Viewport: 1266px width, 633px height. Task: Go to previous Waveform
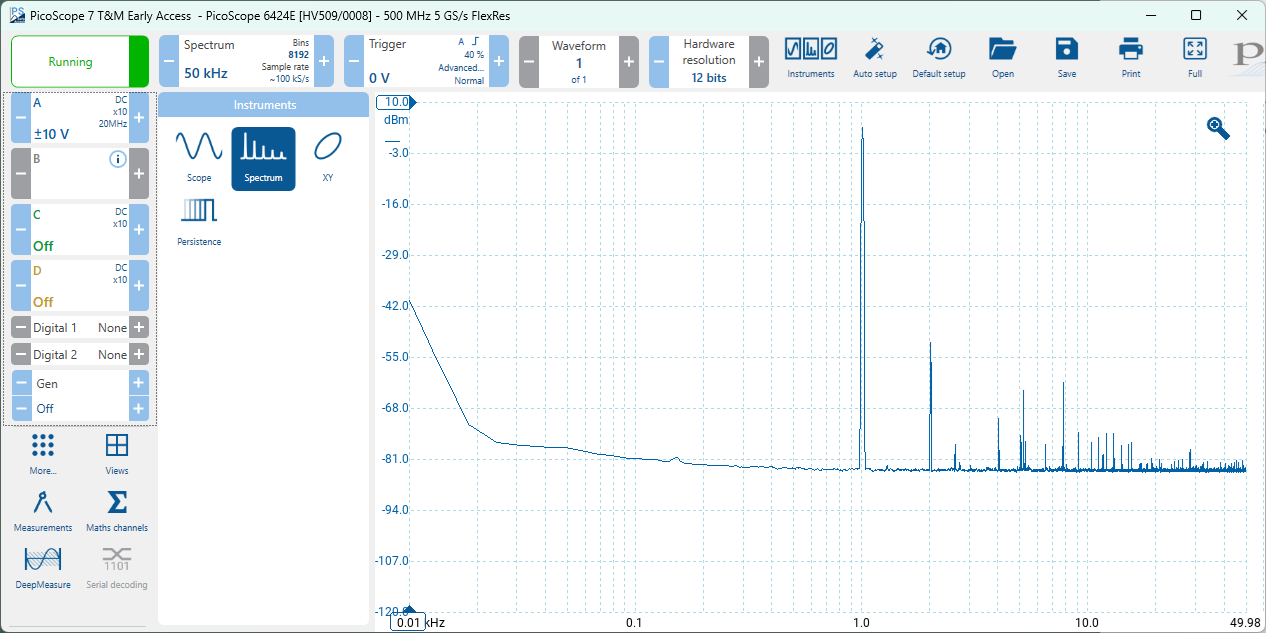coord(529,61)
